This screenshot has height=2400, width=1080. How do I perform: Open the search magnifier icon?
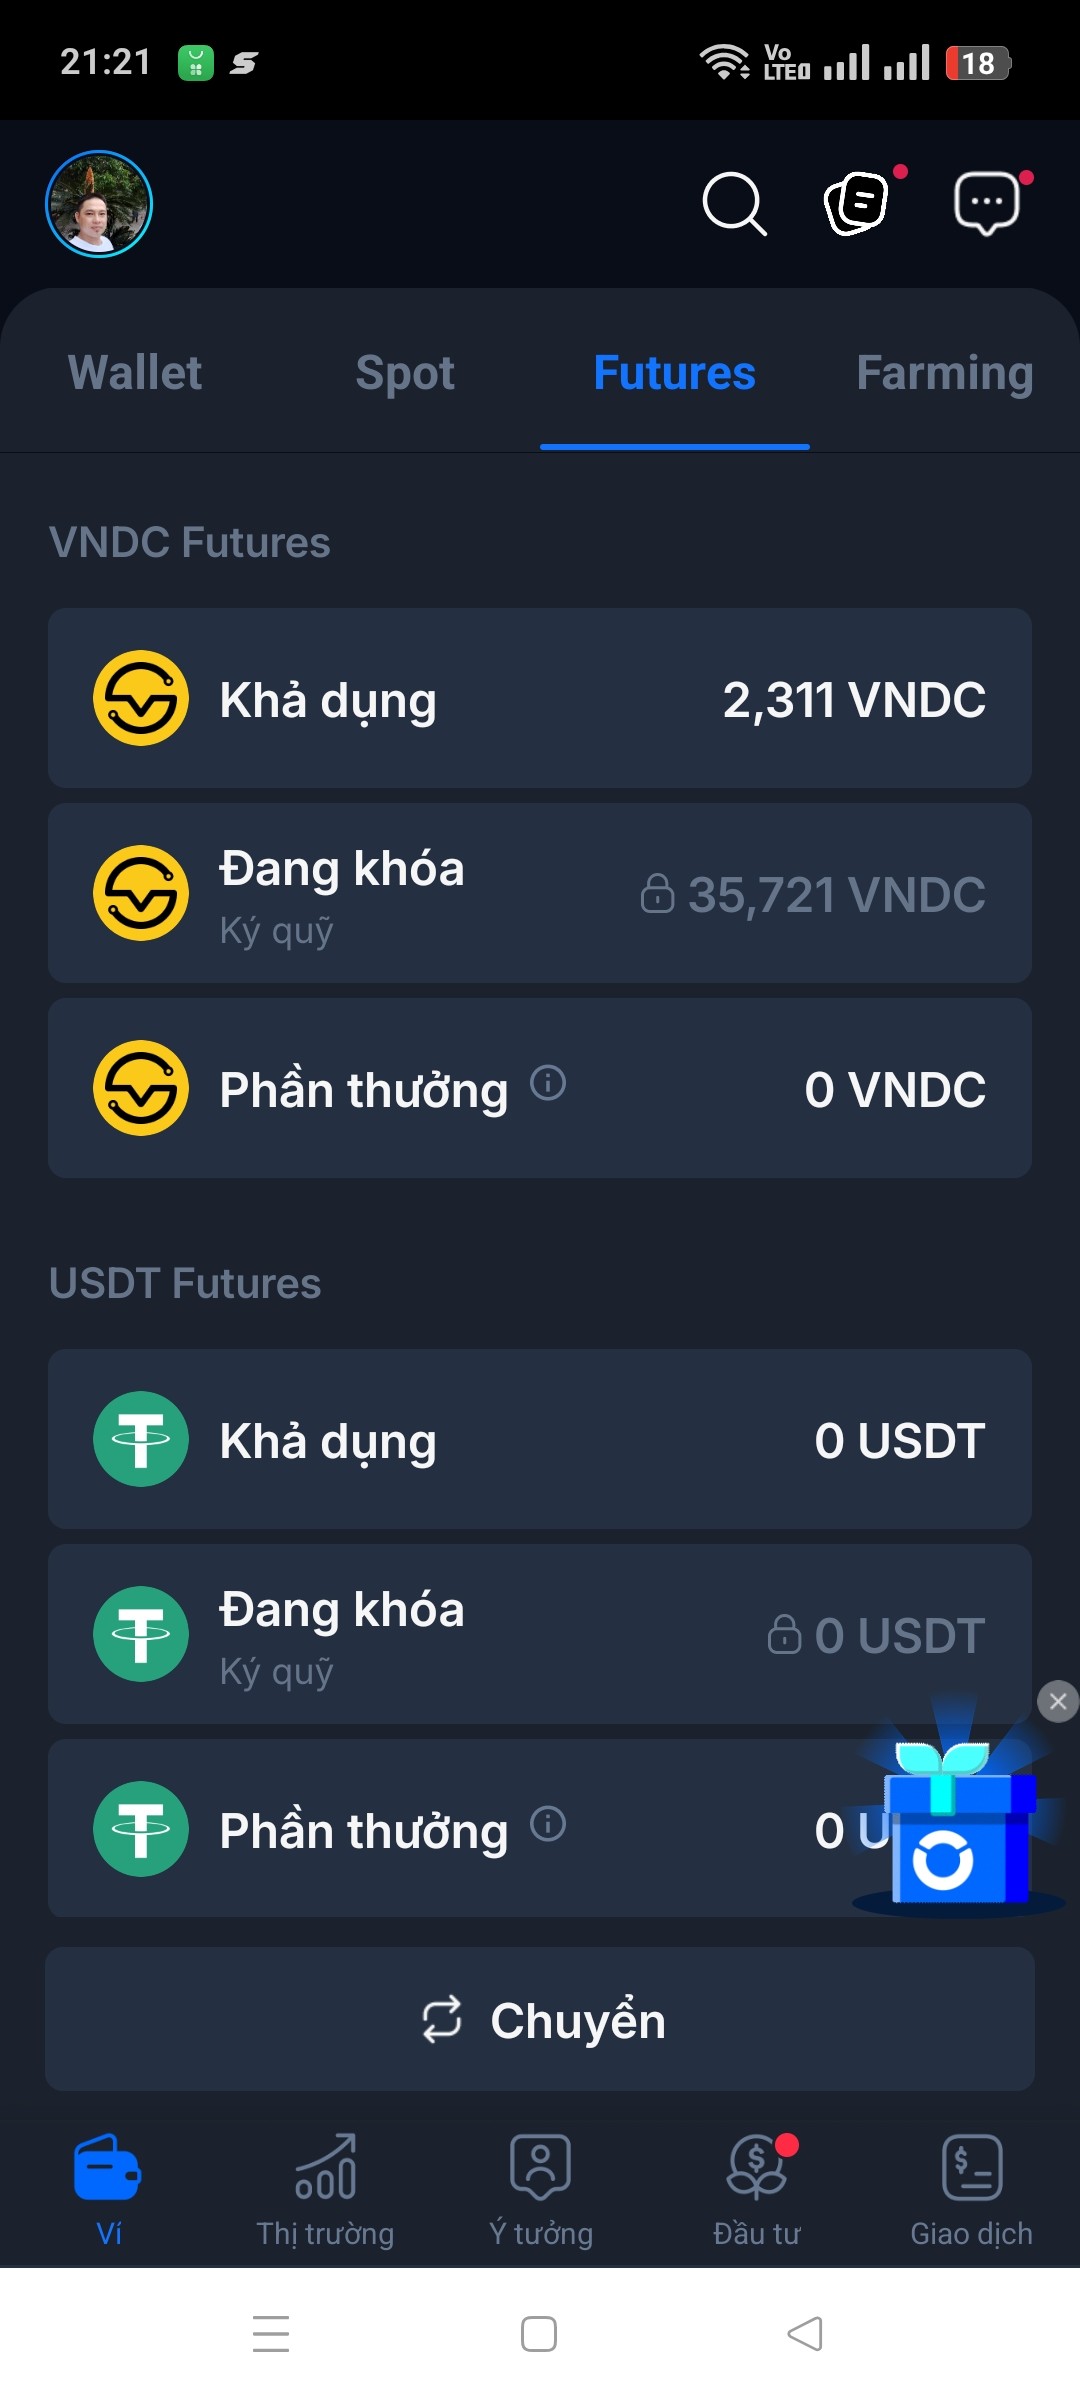point(734,204)
